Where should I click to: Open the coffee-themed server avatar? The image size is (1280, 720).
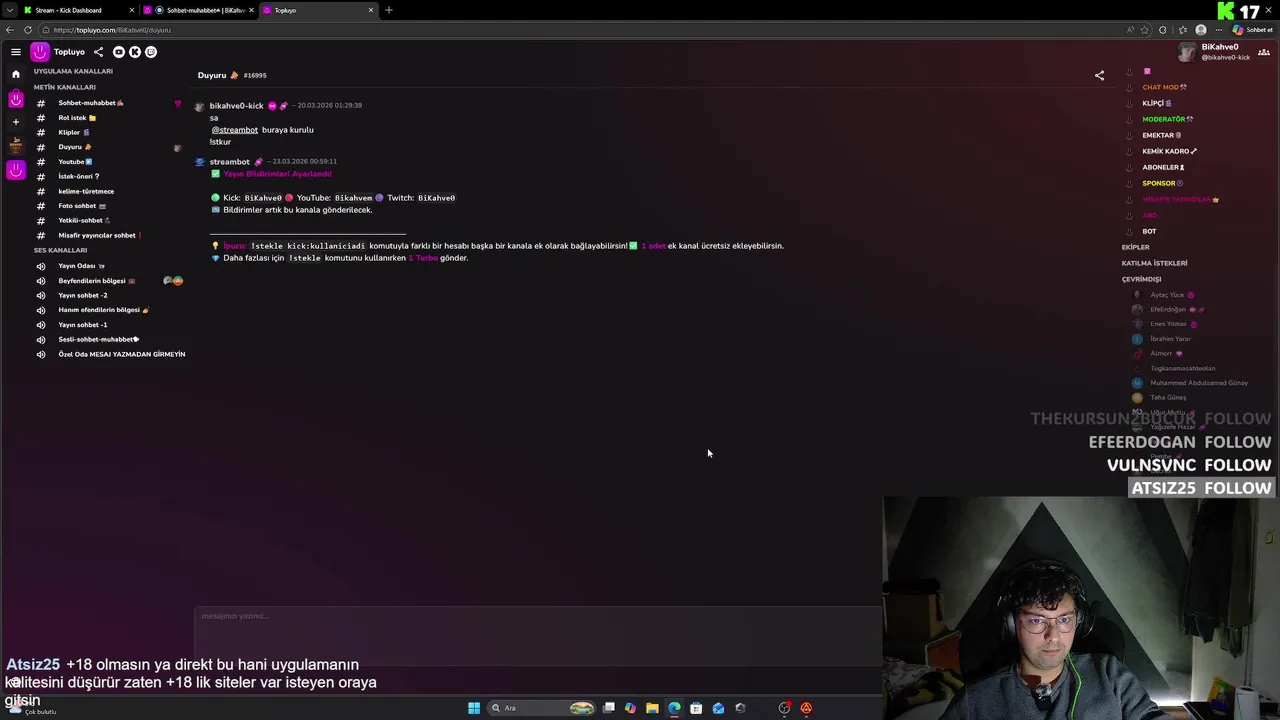click(x=16, y=145)
